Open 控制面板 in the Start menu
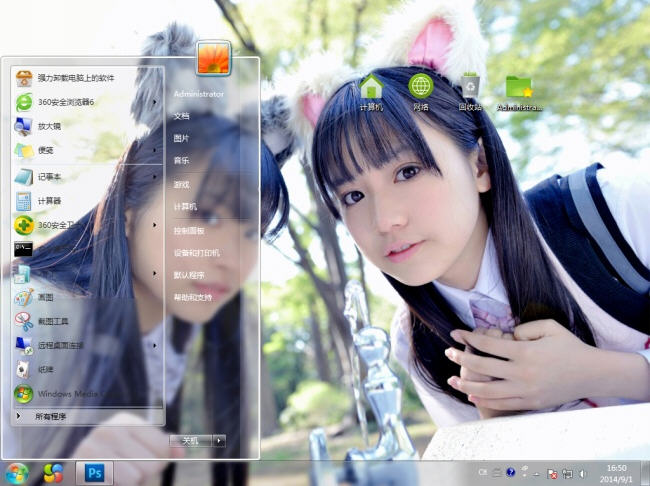Image resolution: width=650 pixels, height=486 pixels. (x=189, y=230)
